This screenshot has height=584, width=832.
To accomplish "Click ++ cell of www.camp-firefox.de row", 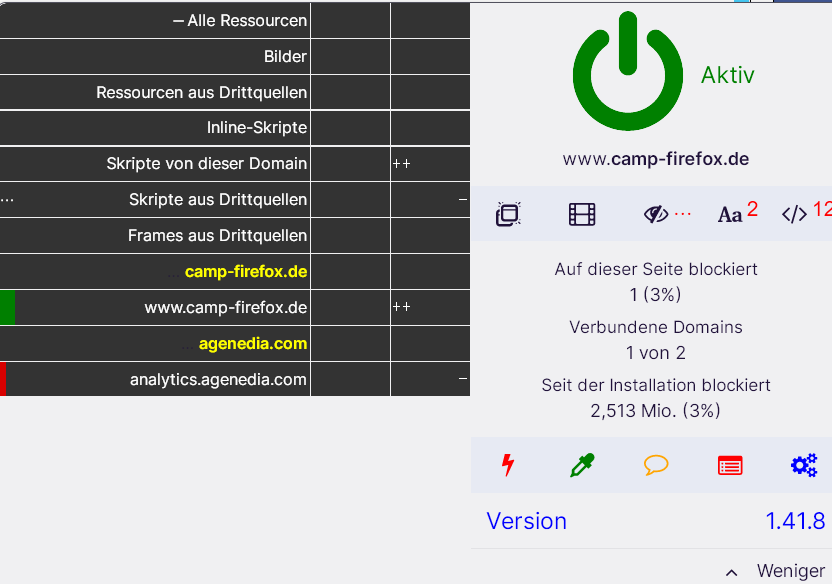I will (430, 308).
